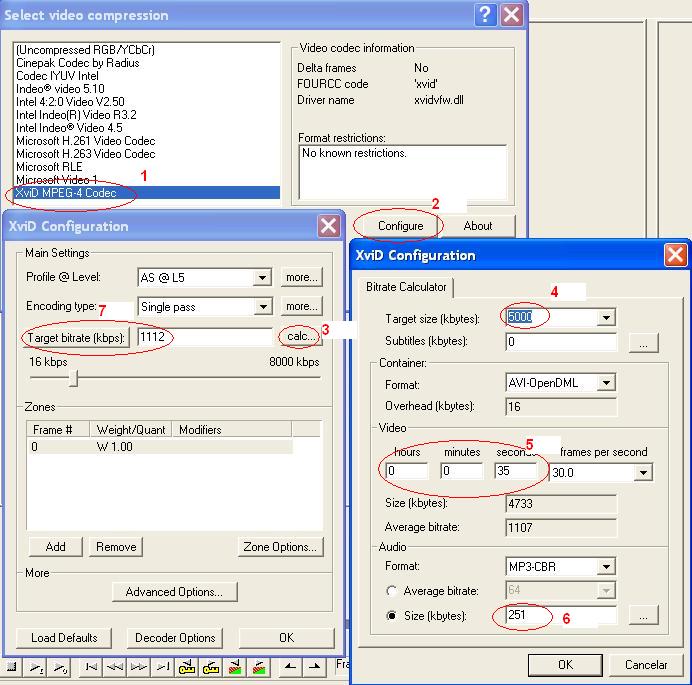The height and width of the screenshot is (685, 692).
Task: Close the left XviD Configuration window
Action: [329, 226]
